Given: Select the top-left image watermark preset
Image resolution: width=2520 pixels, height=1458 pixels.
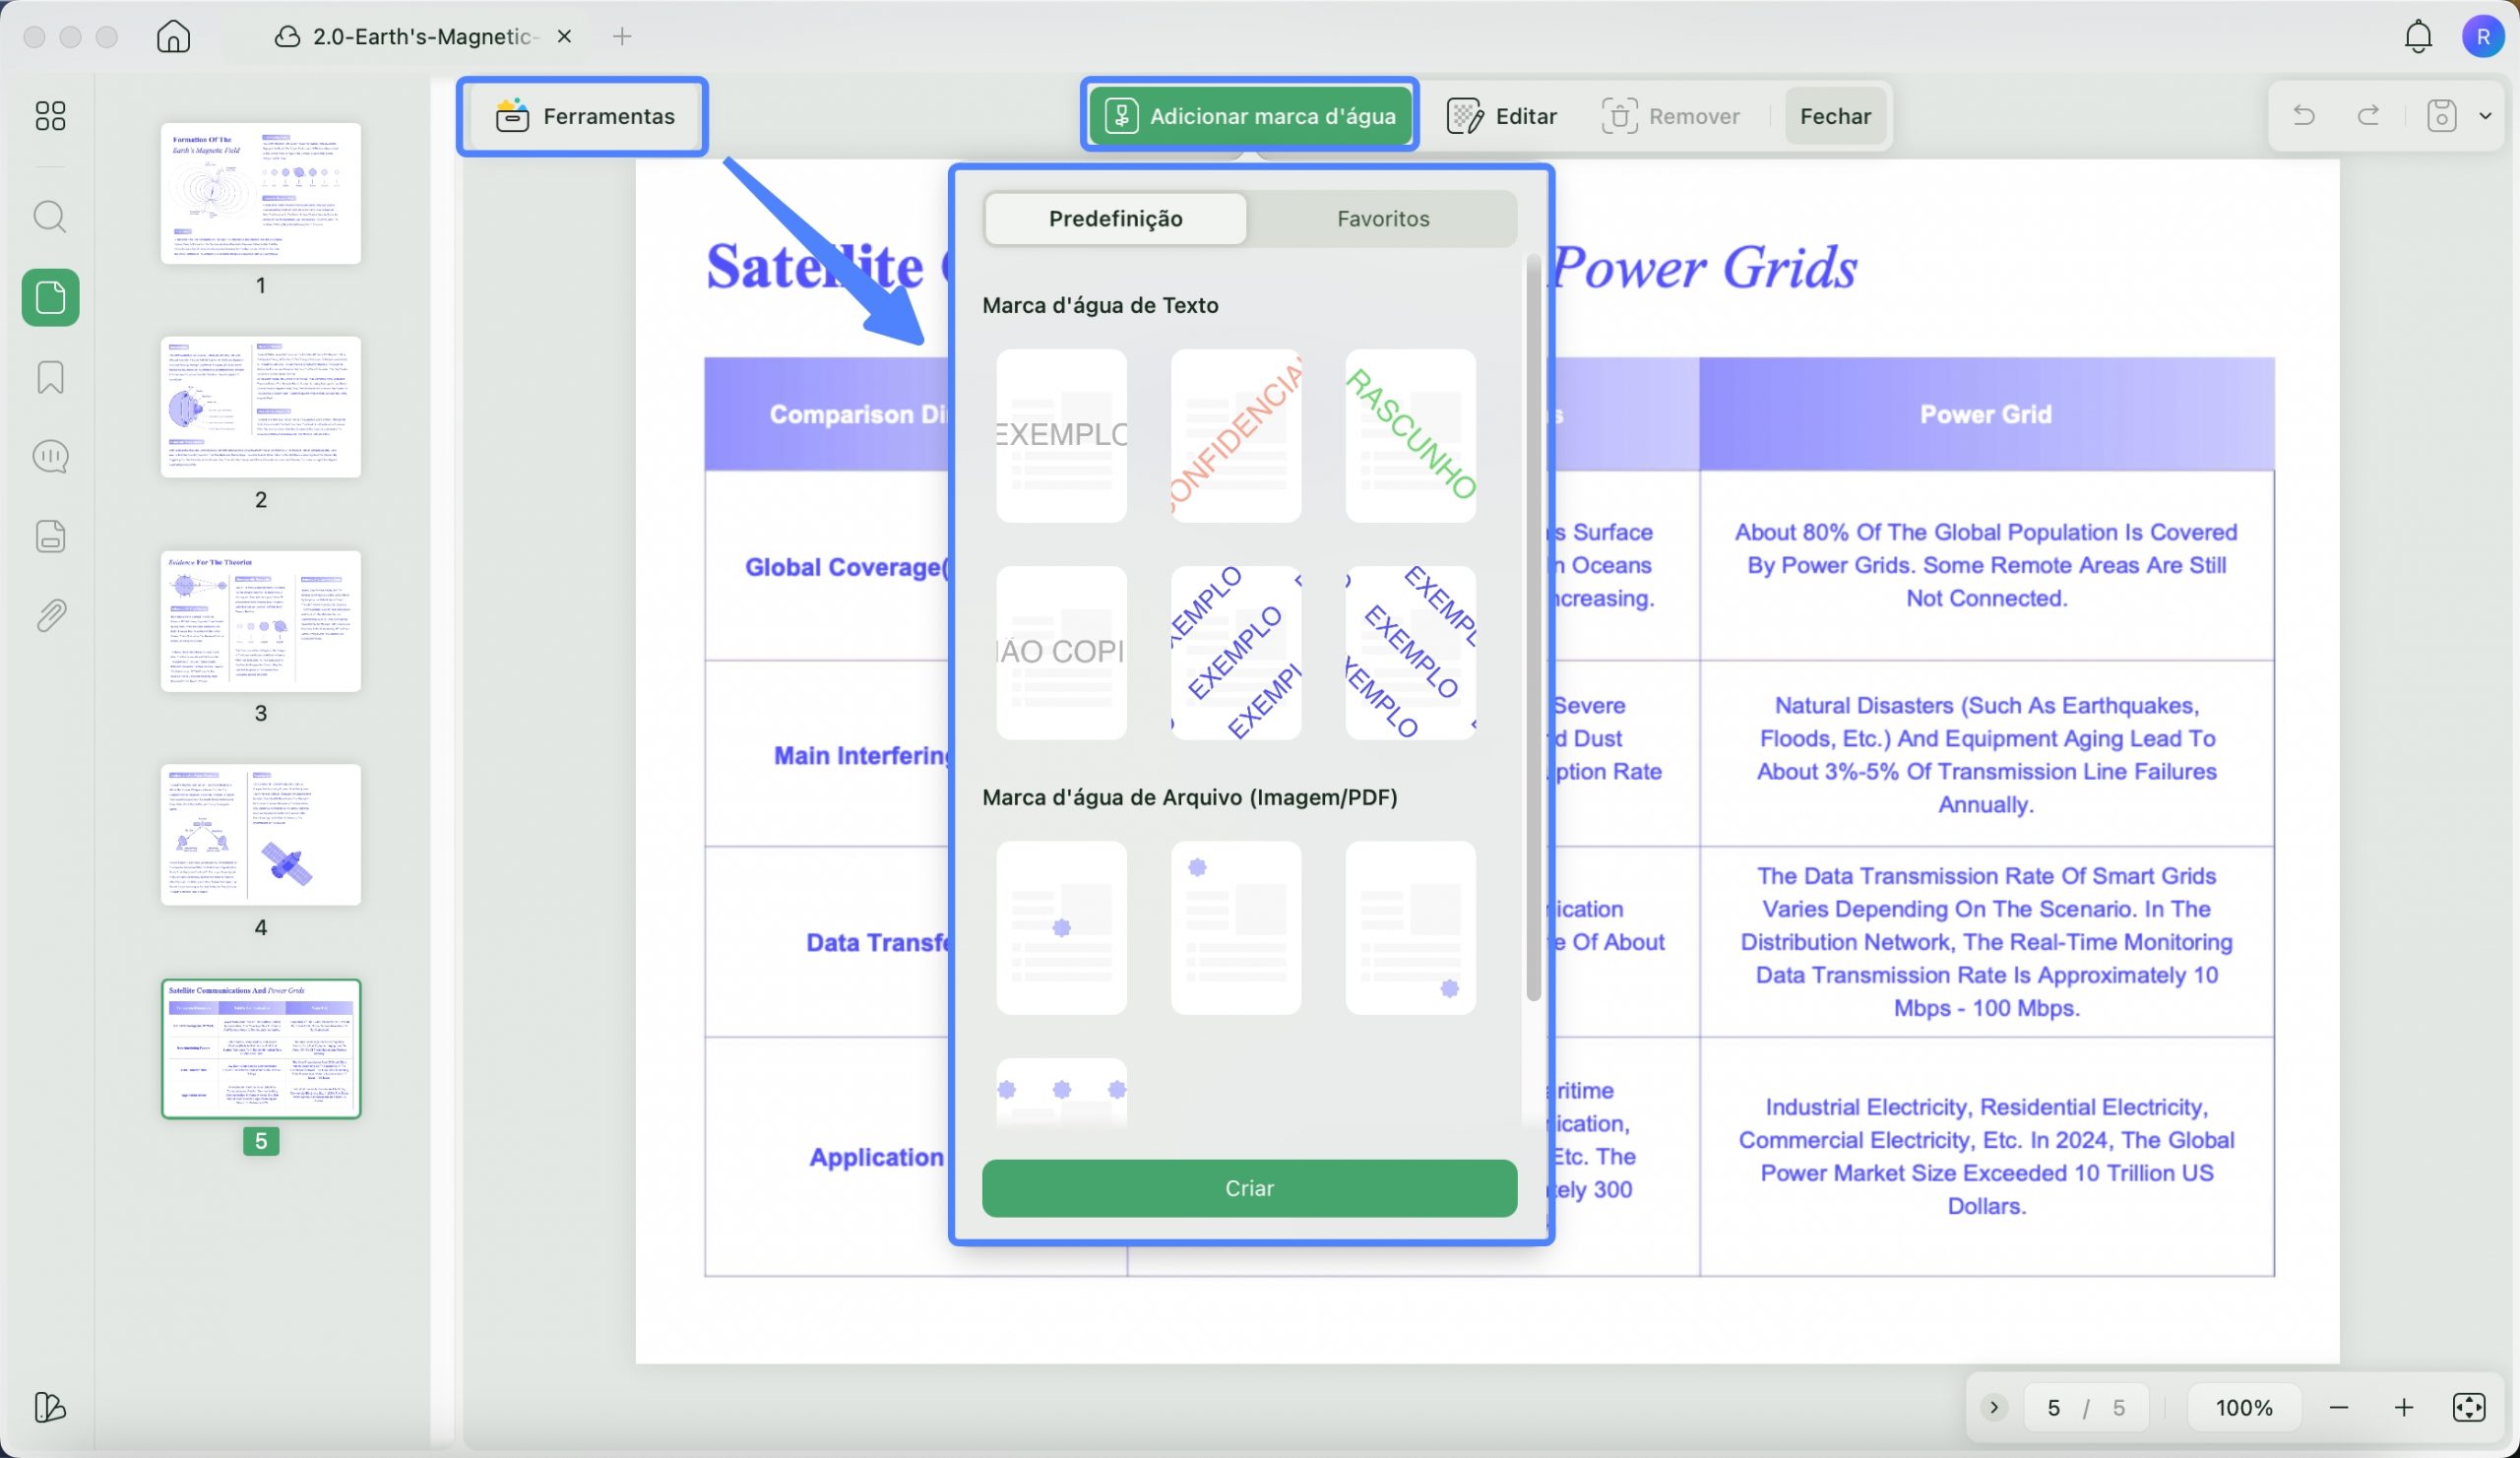Looking at the screenshot, I should (x=1236, y=928).
